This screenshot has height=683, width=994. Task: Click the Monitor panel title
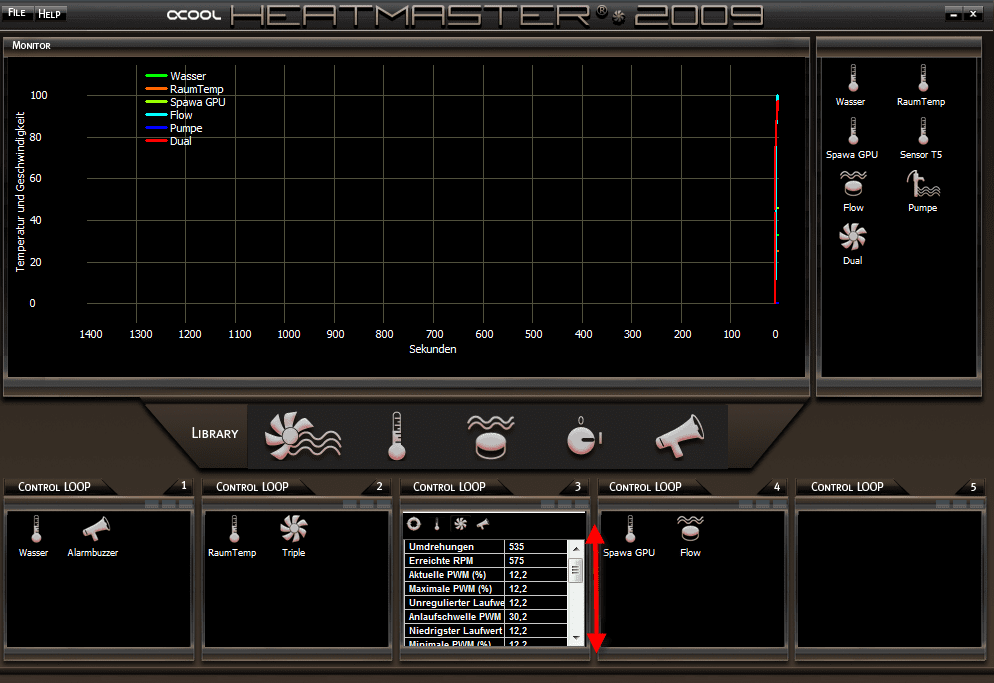(31, 46)
